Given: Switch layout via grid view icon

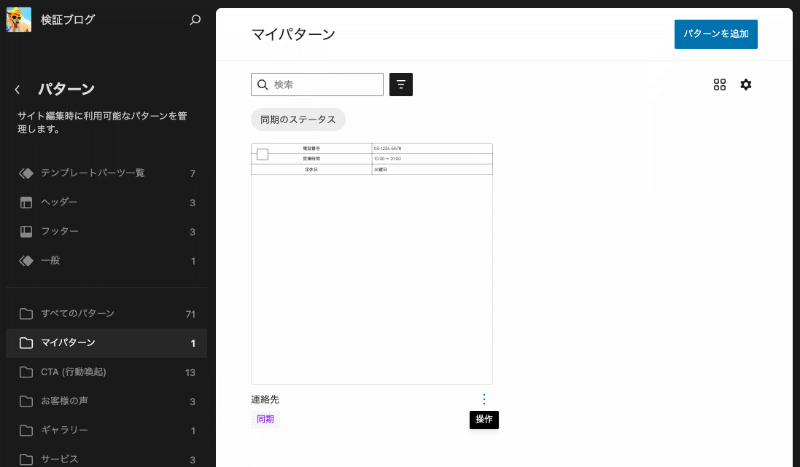Looking at the screenshot, I should click(719, 85).
